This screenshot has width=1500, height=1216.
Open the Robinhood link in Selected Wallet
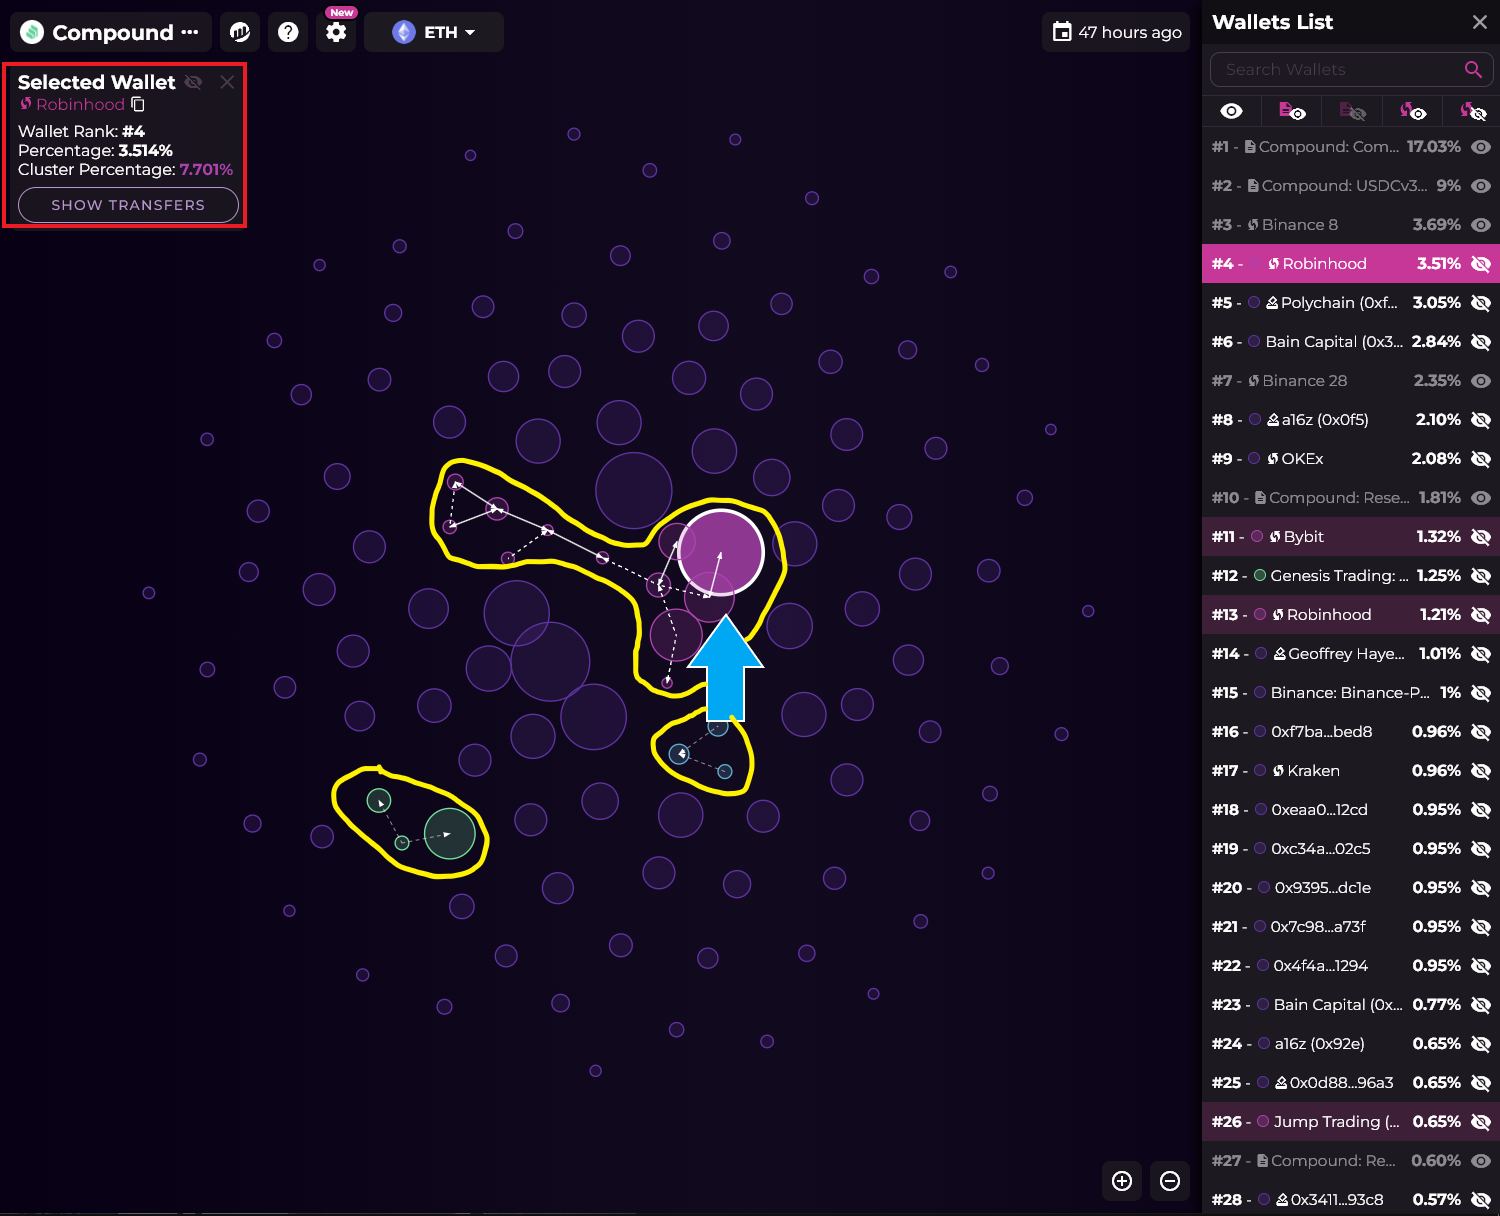click(80, 104)
